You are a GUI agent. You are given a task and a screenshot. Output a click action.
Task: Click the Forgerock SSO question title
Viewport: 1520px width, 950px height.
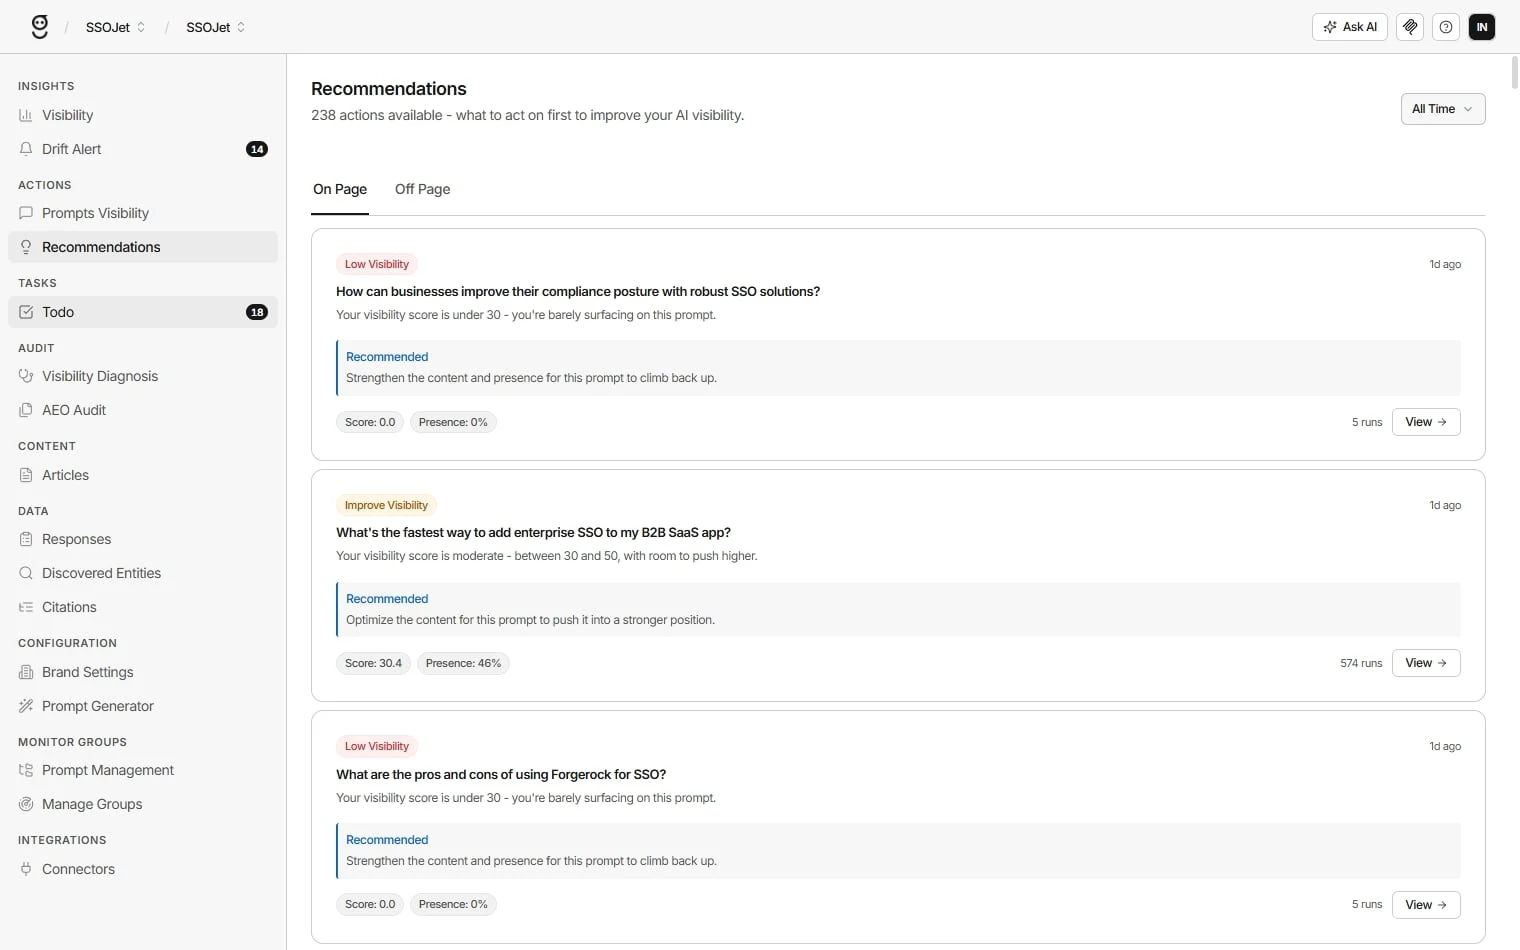point(501,774)
